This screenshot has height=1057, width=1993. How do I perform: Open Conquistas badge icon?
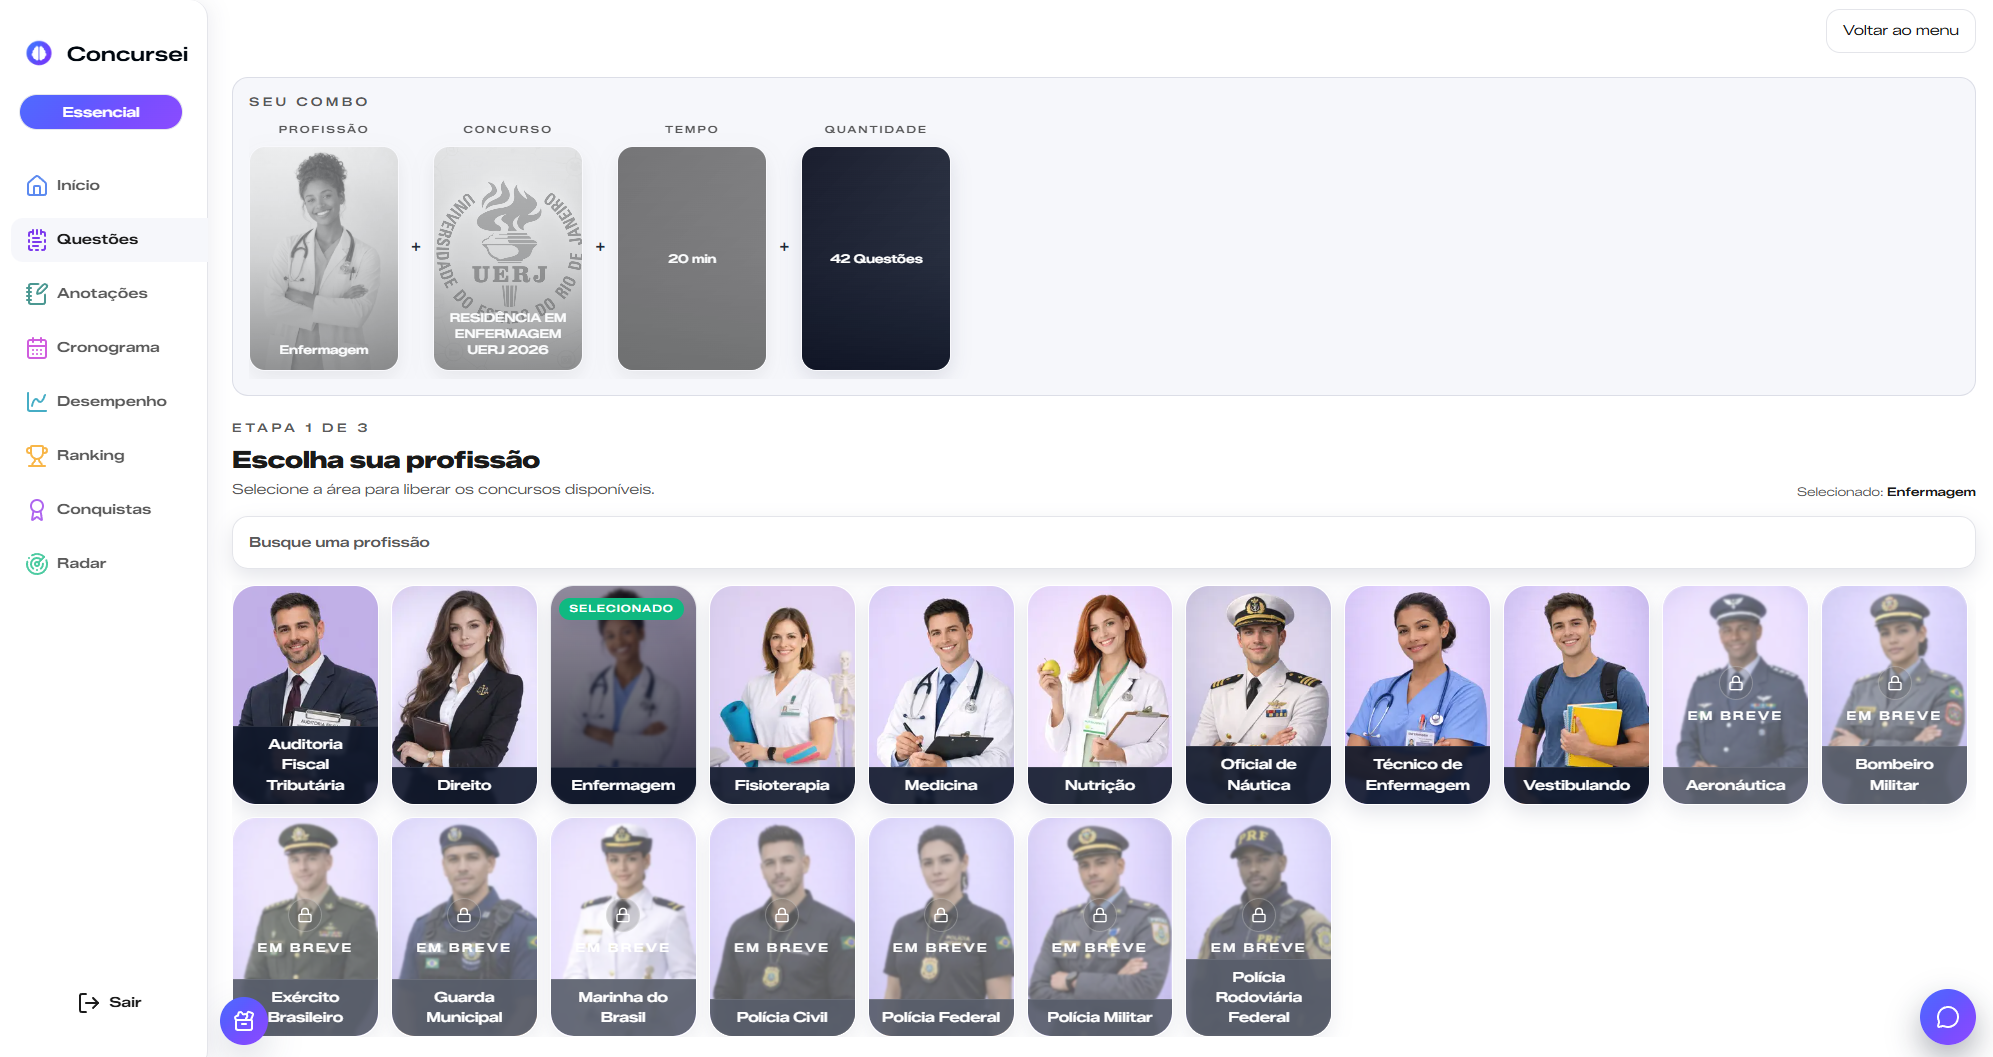click(x=37, y=509)
